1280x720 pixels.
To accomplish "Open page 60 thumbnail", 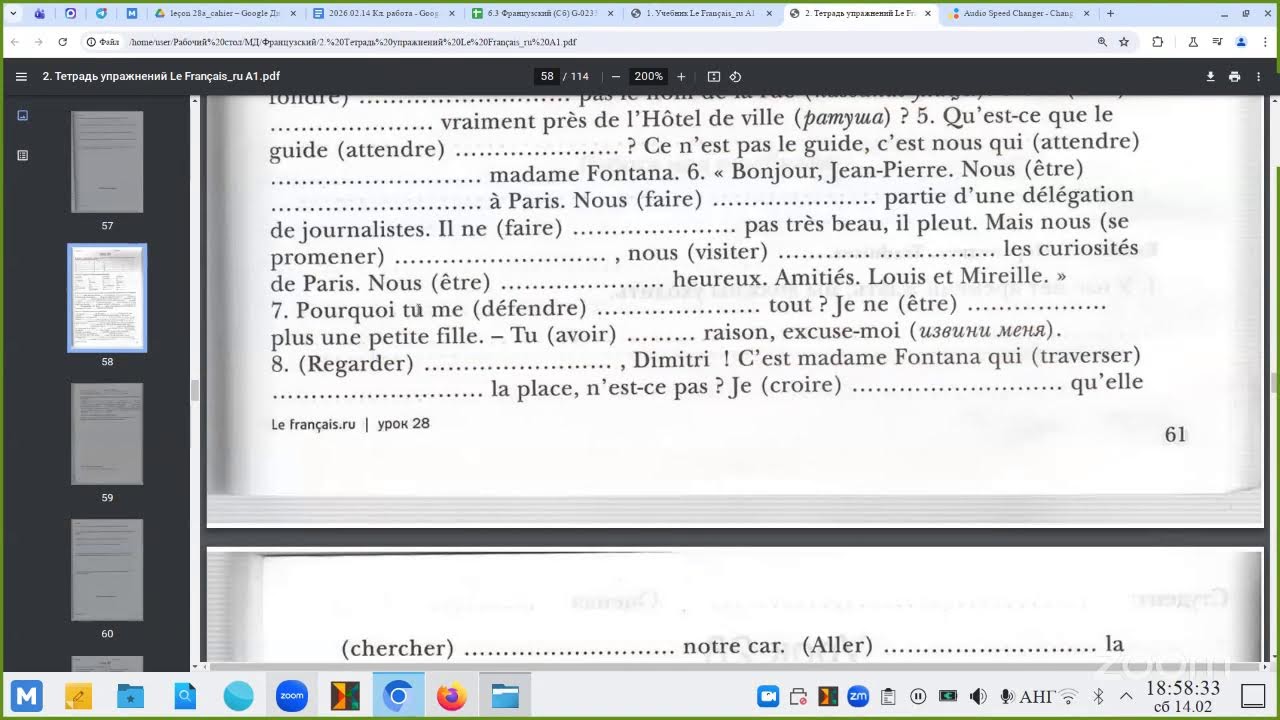I will 107,570.
